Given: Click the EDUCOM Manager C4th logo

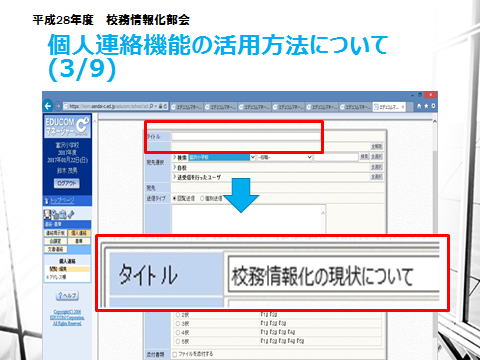Looking at the screenshot, I should point(67,126).
